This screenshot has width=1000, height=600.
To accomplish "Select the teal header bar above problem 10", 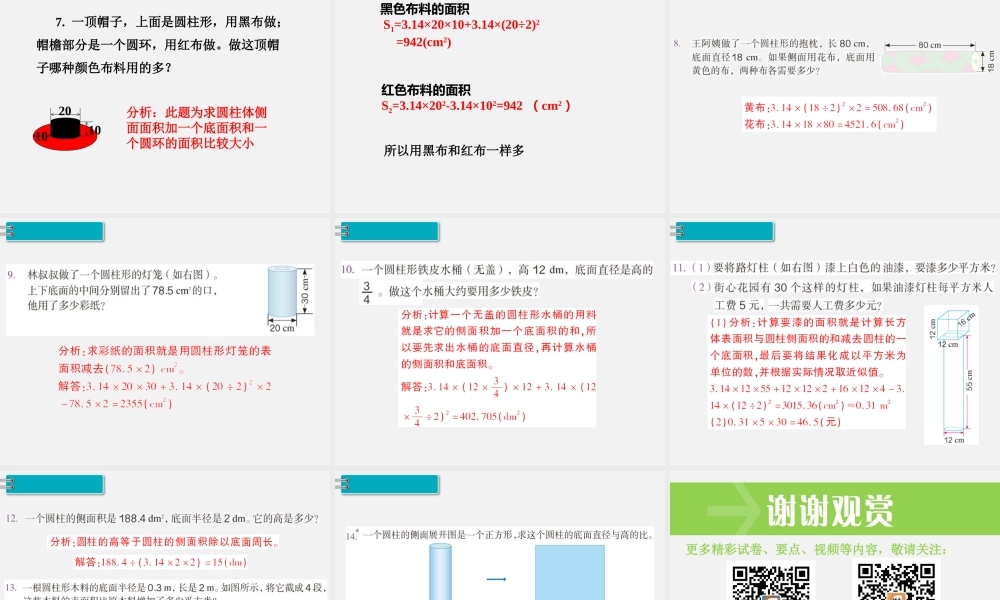I will (x=390, y=230).
